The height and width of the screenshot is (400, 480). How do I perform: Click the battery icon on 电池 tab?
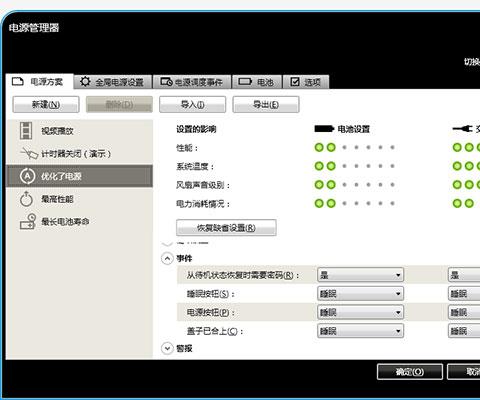pos(245,82)
